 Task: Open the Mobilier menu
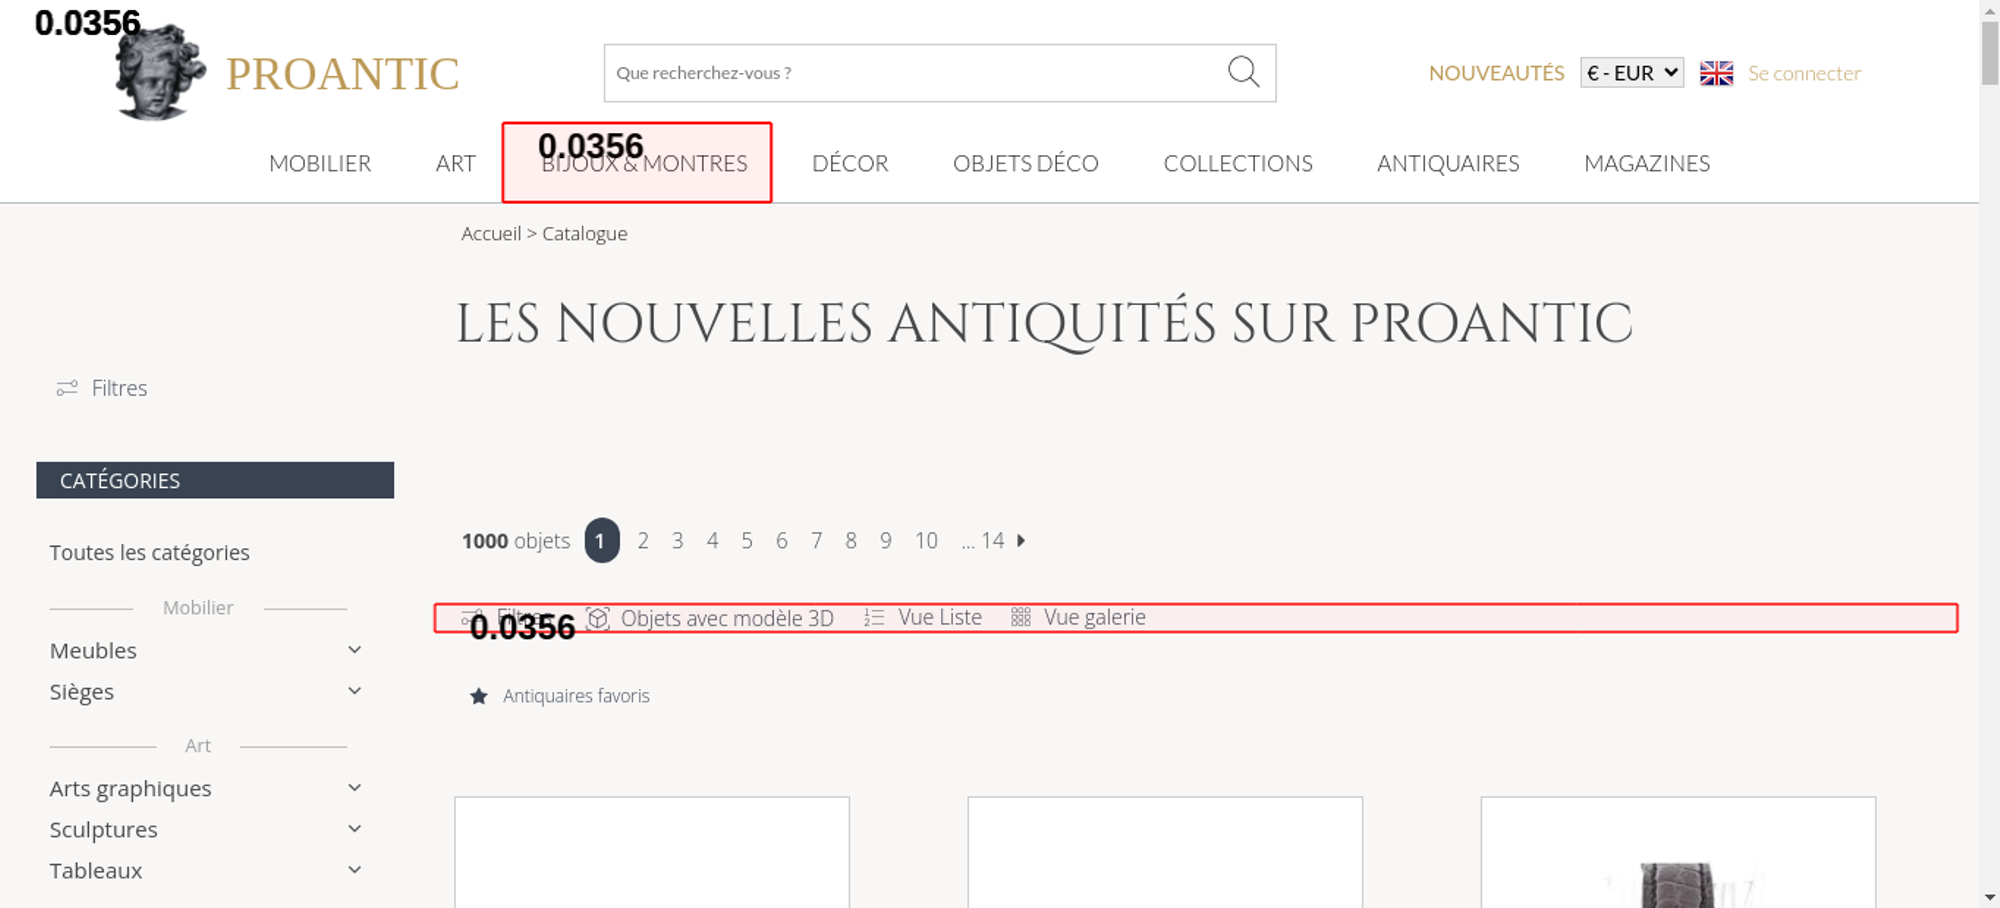pyautogui.click(x=320, y=164)
